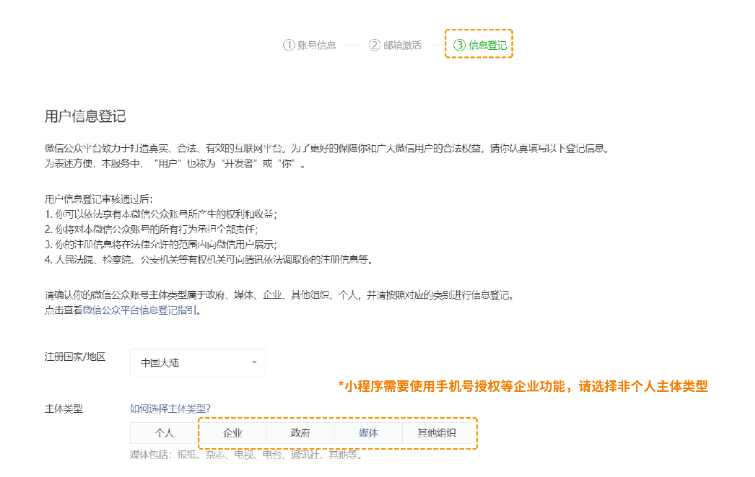This screenshot has width=755, height=477.
Task: Pick the 政府 subject type
Action: 300,433
